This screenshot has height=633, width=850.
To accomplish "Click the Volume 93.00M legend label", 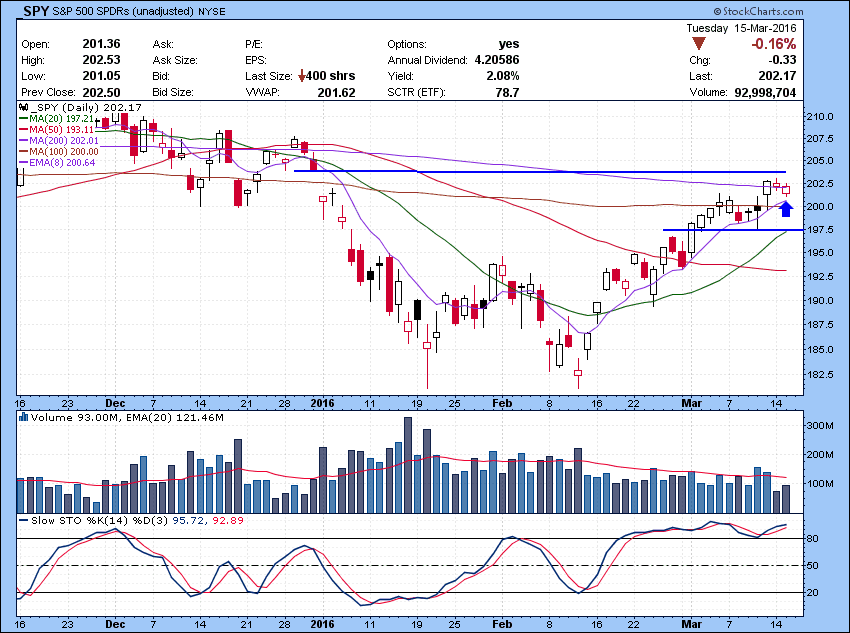I will pos(75,418).
